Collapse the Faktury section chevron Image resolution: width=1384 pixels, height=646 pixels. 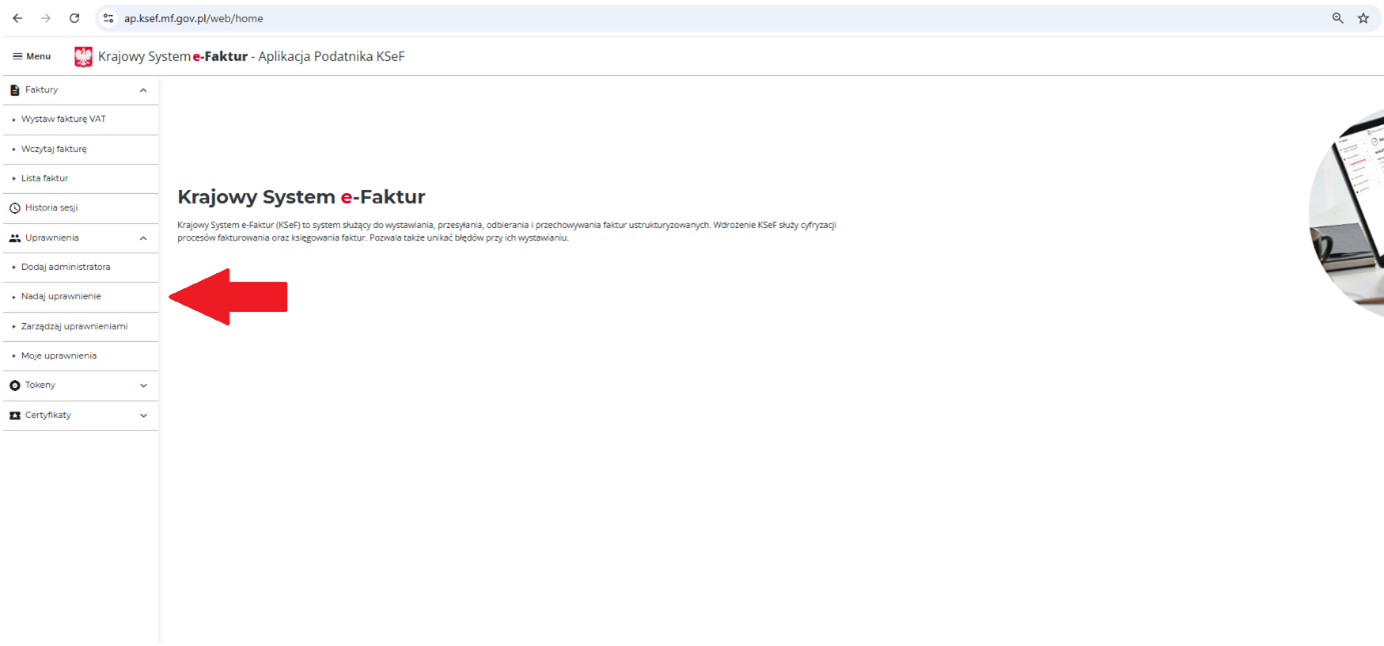[143, 90]
